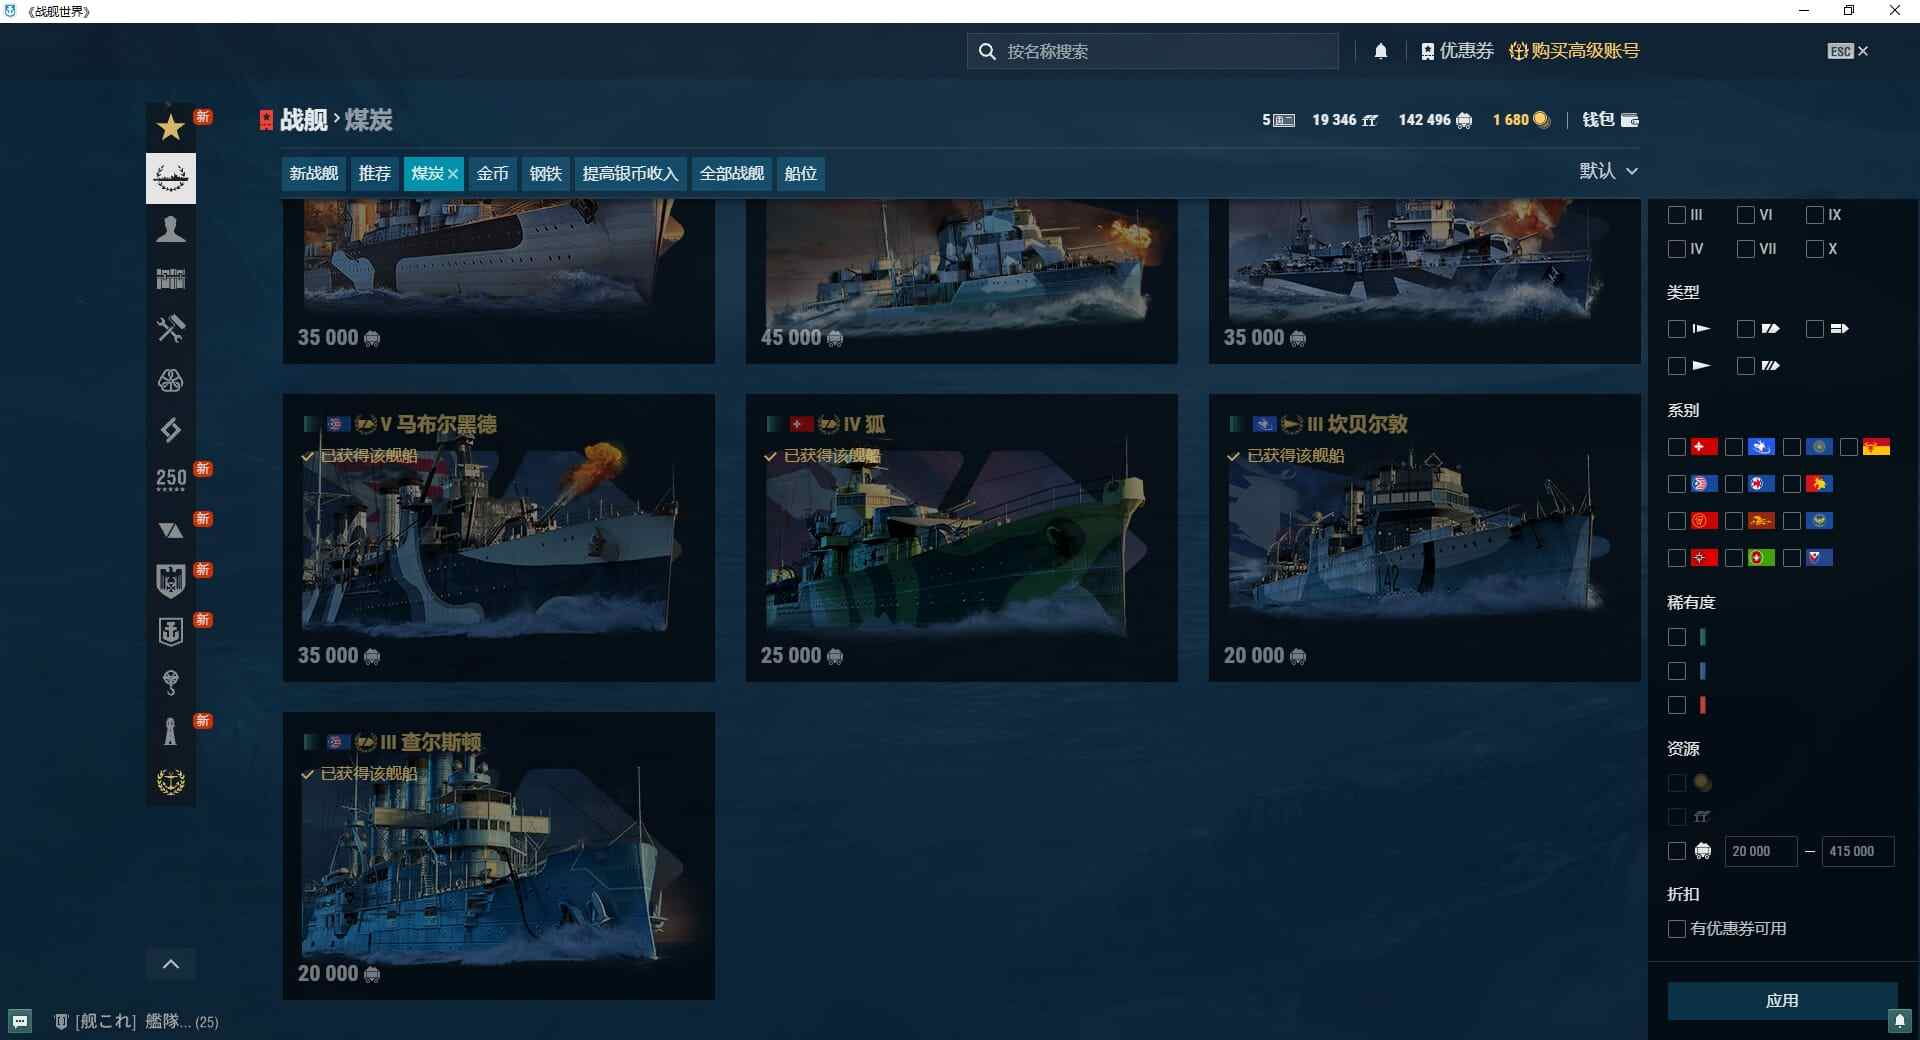Remove the 煤炭 filter tag via its X
1920x1040 pixels.
point(453,173)
